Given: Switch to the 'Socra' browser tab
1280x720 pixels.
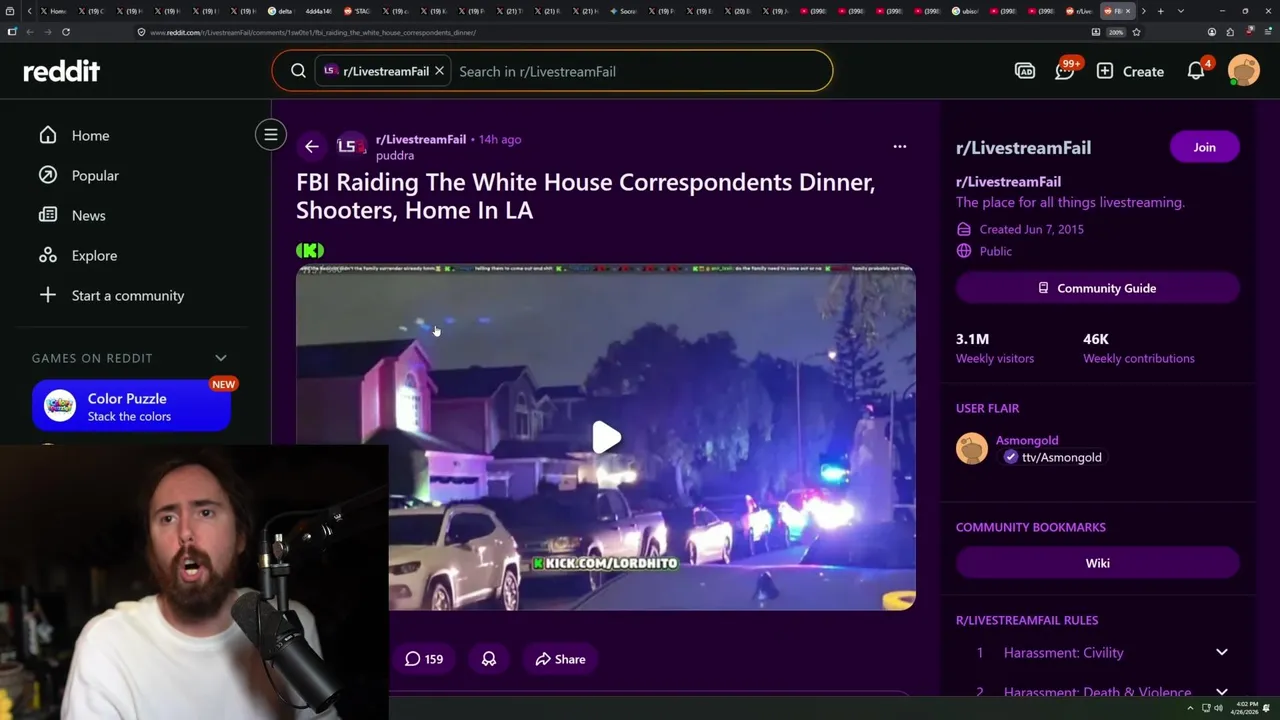Looking at the screenshot, I should [624, 11].
